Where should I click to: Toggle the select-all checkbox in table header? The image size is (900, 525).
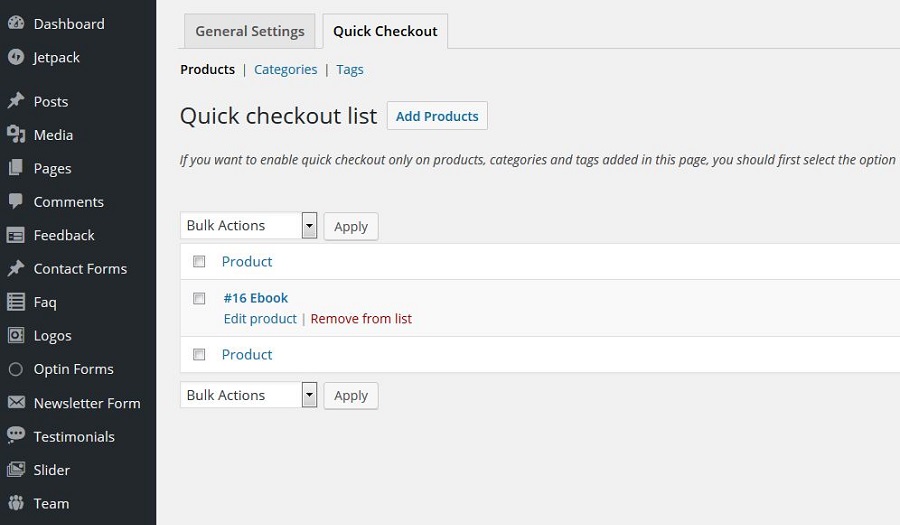pyautogui.click(x=199, y=262)
